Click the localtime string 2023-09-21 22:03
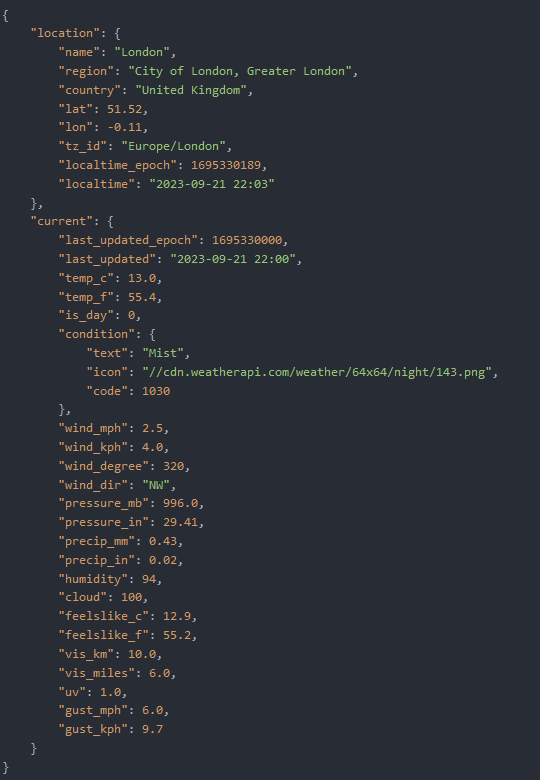 212,184
